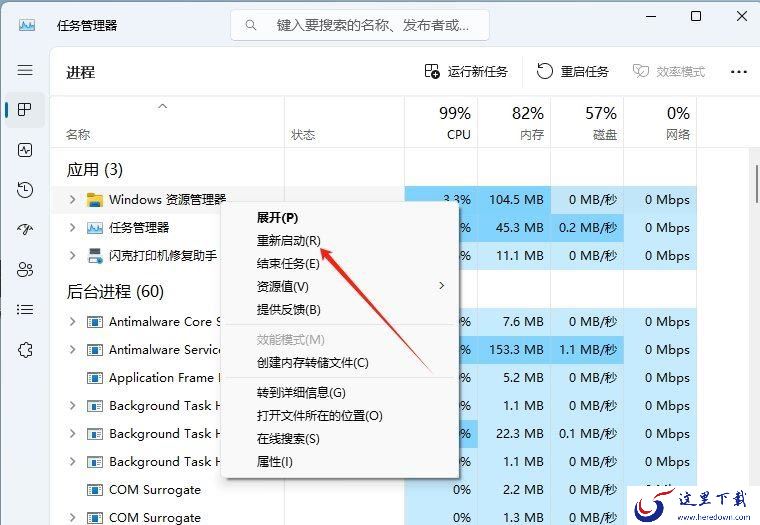The width and height of the screenshot is (760, 525).
Task: Click the three-dots more options button
Action: click(x=739, y=72)
